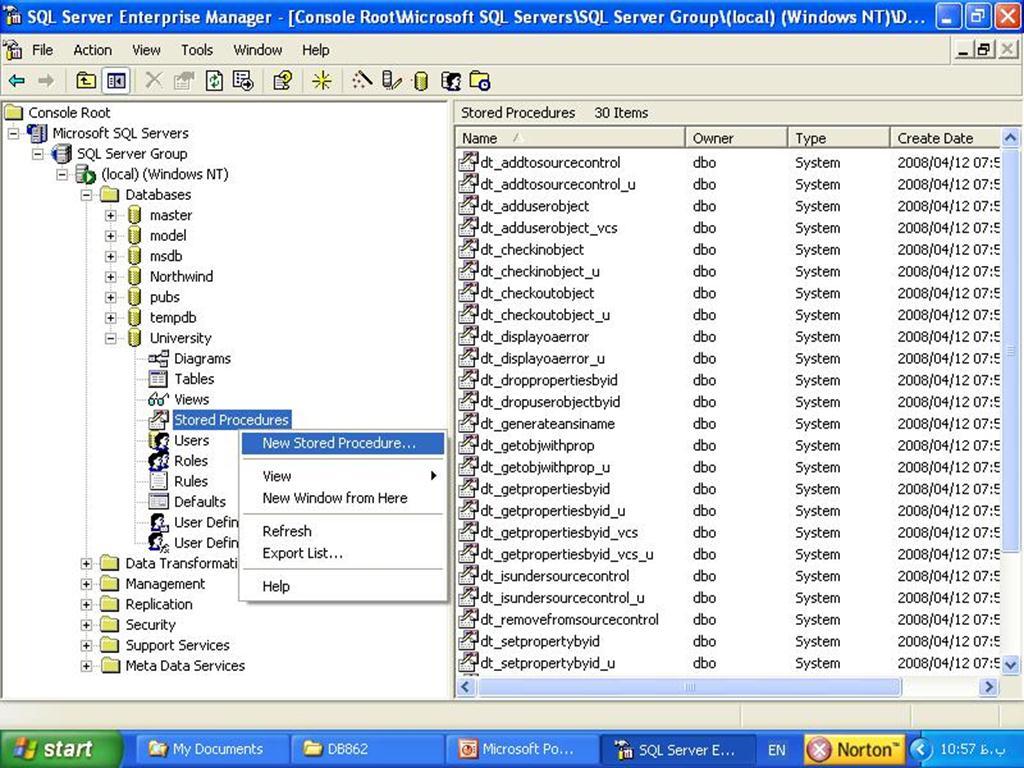Sort by the Create Date column header

(x=945, y=138)
